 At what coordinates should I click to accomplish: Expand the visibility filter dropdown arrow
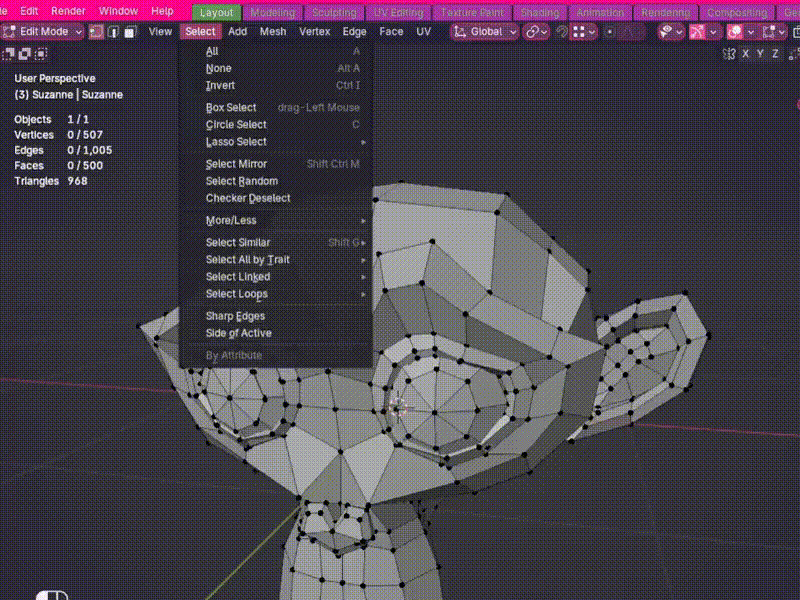click(x=679, y=32)
